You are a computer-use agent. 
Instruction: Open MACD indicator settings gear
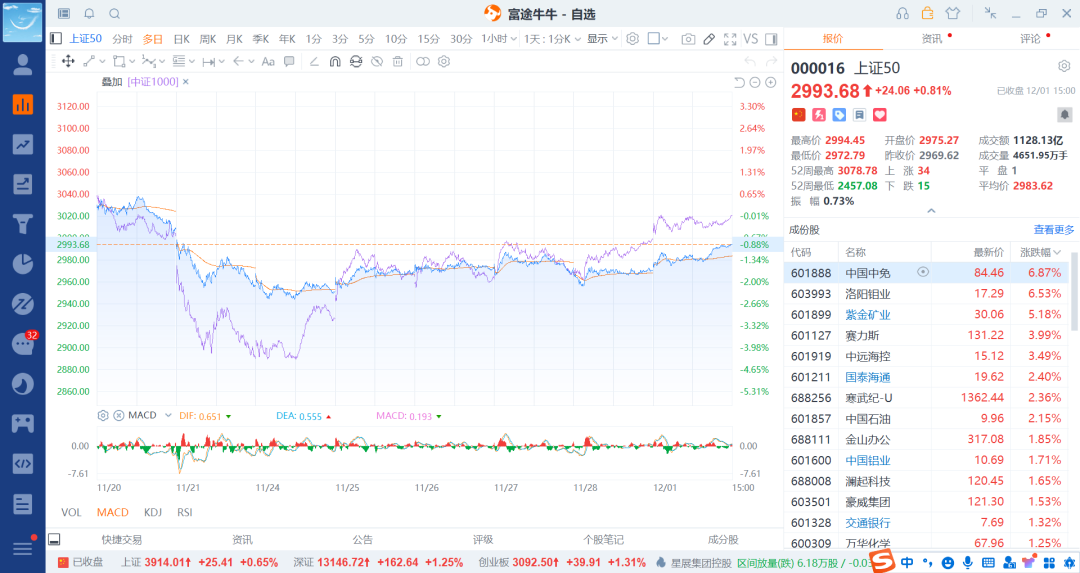click(103, 415)
